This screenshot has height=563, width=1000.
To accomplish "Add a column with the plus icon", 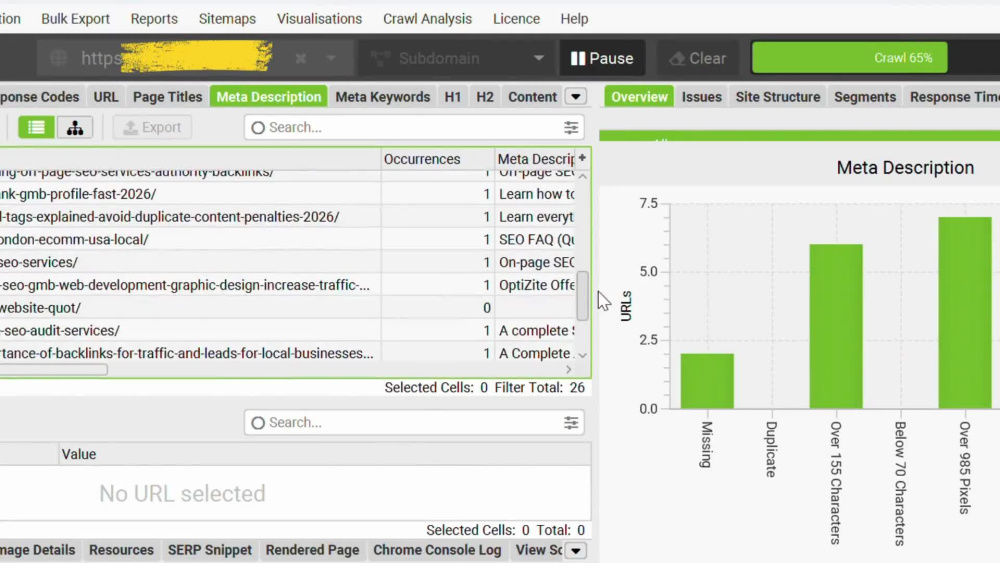I will [x=582, y=158].
